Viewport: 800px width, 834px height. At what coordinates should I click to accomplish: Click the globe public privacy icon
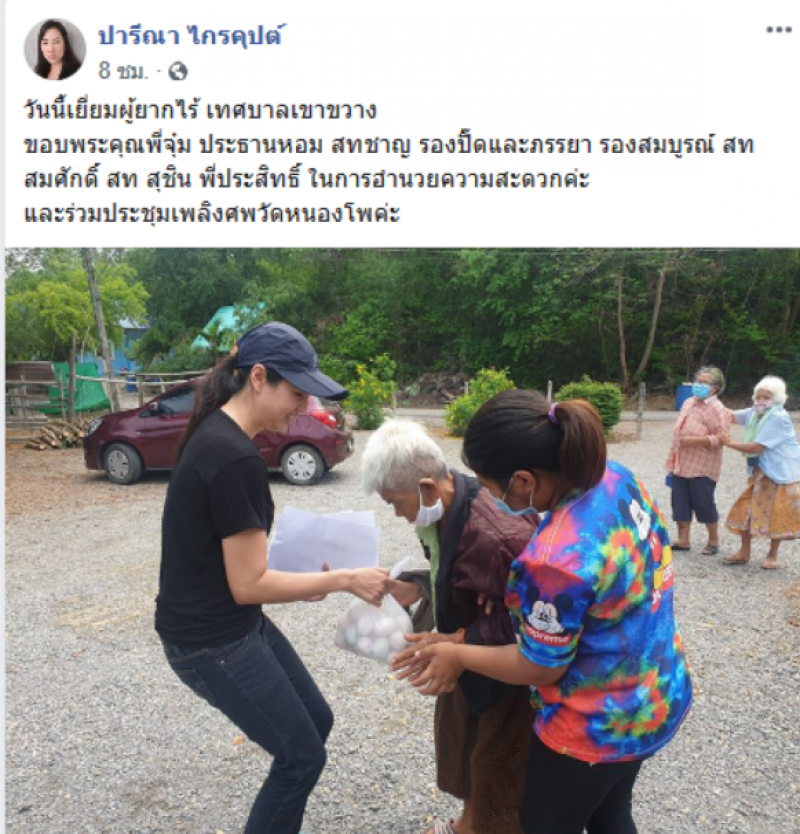coord(178,71)
